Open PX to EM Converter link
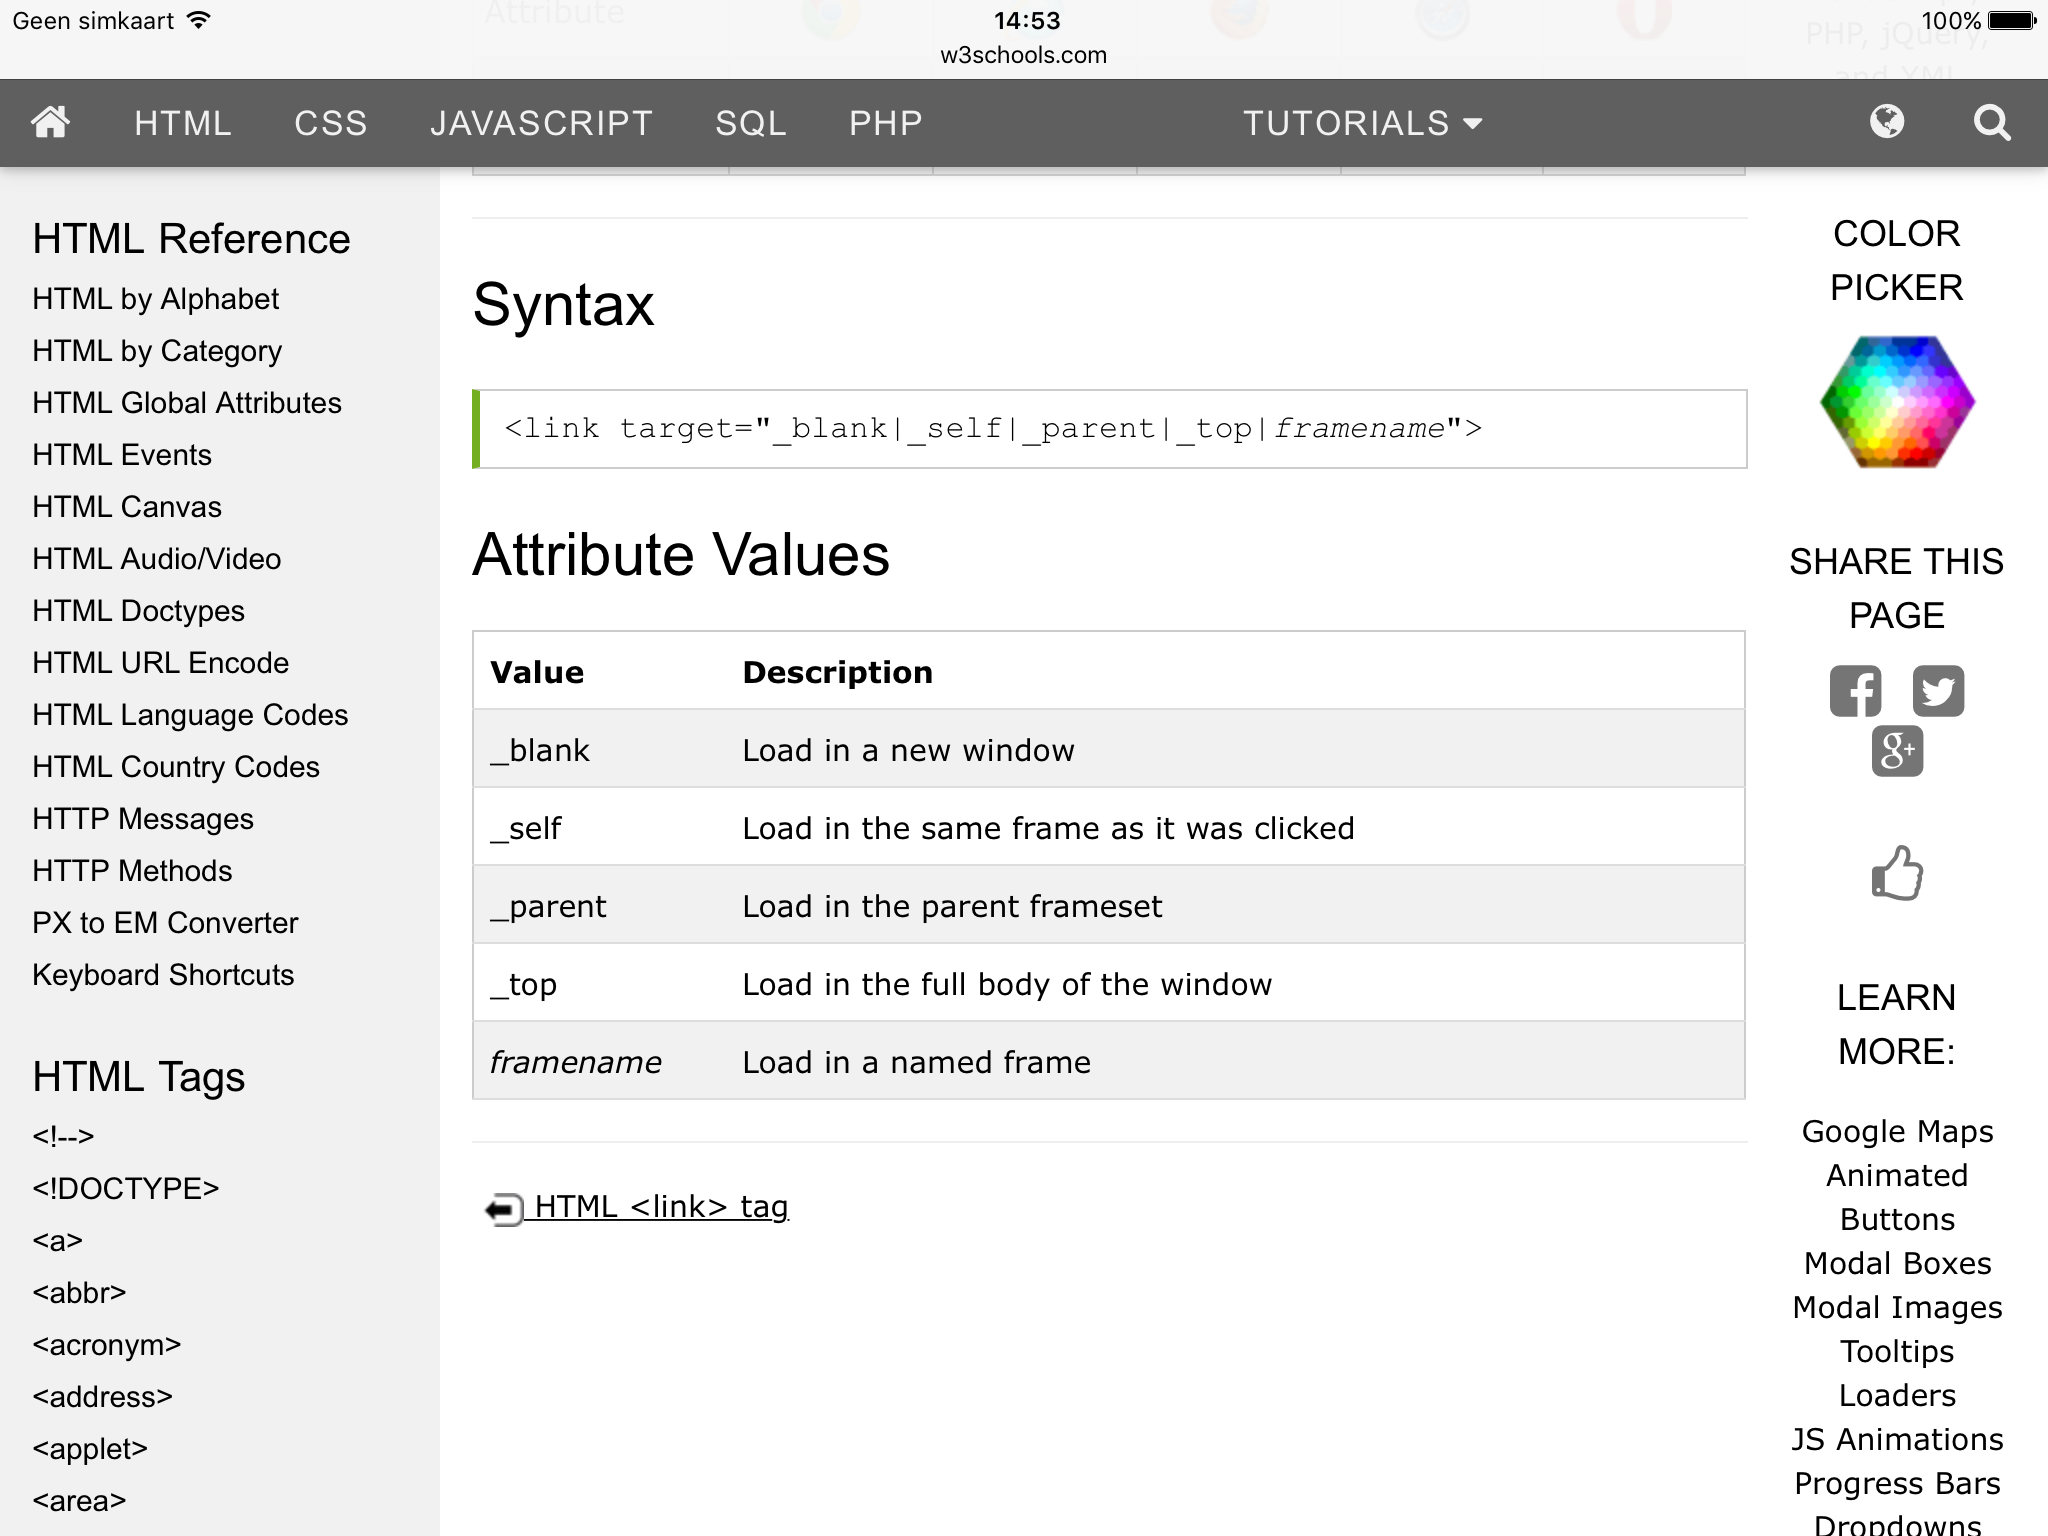2048x1536 pixels. pos(165,923)
